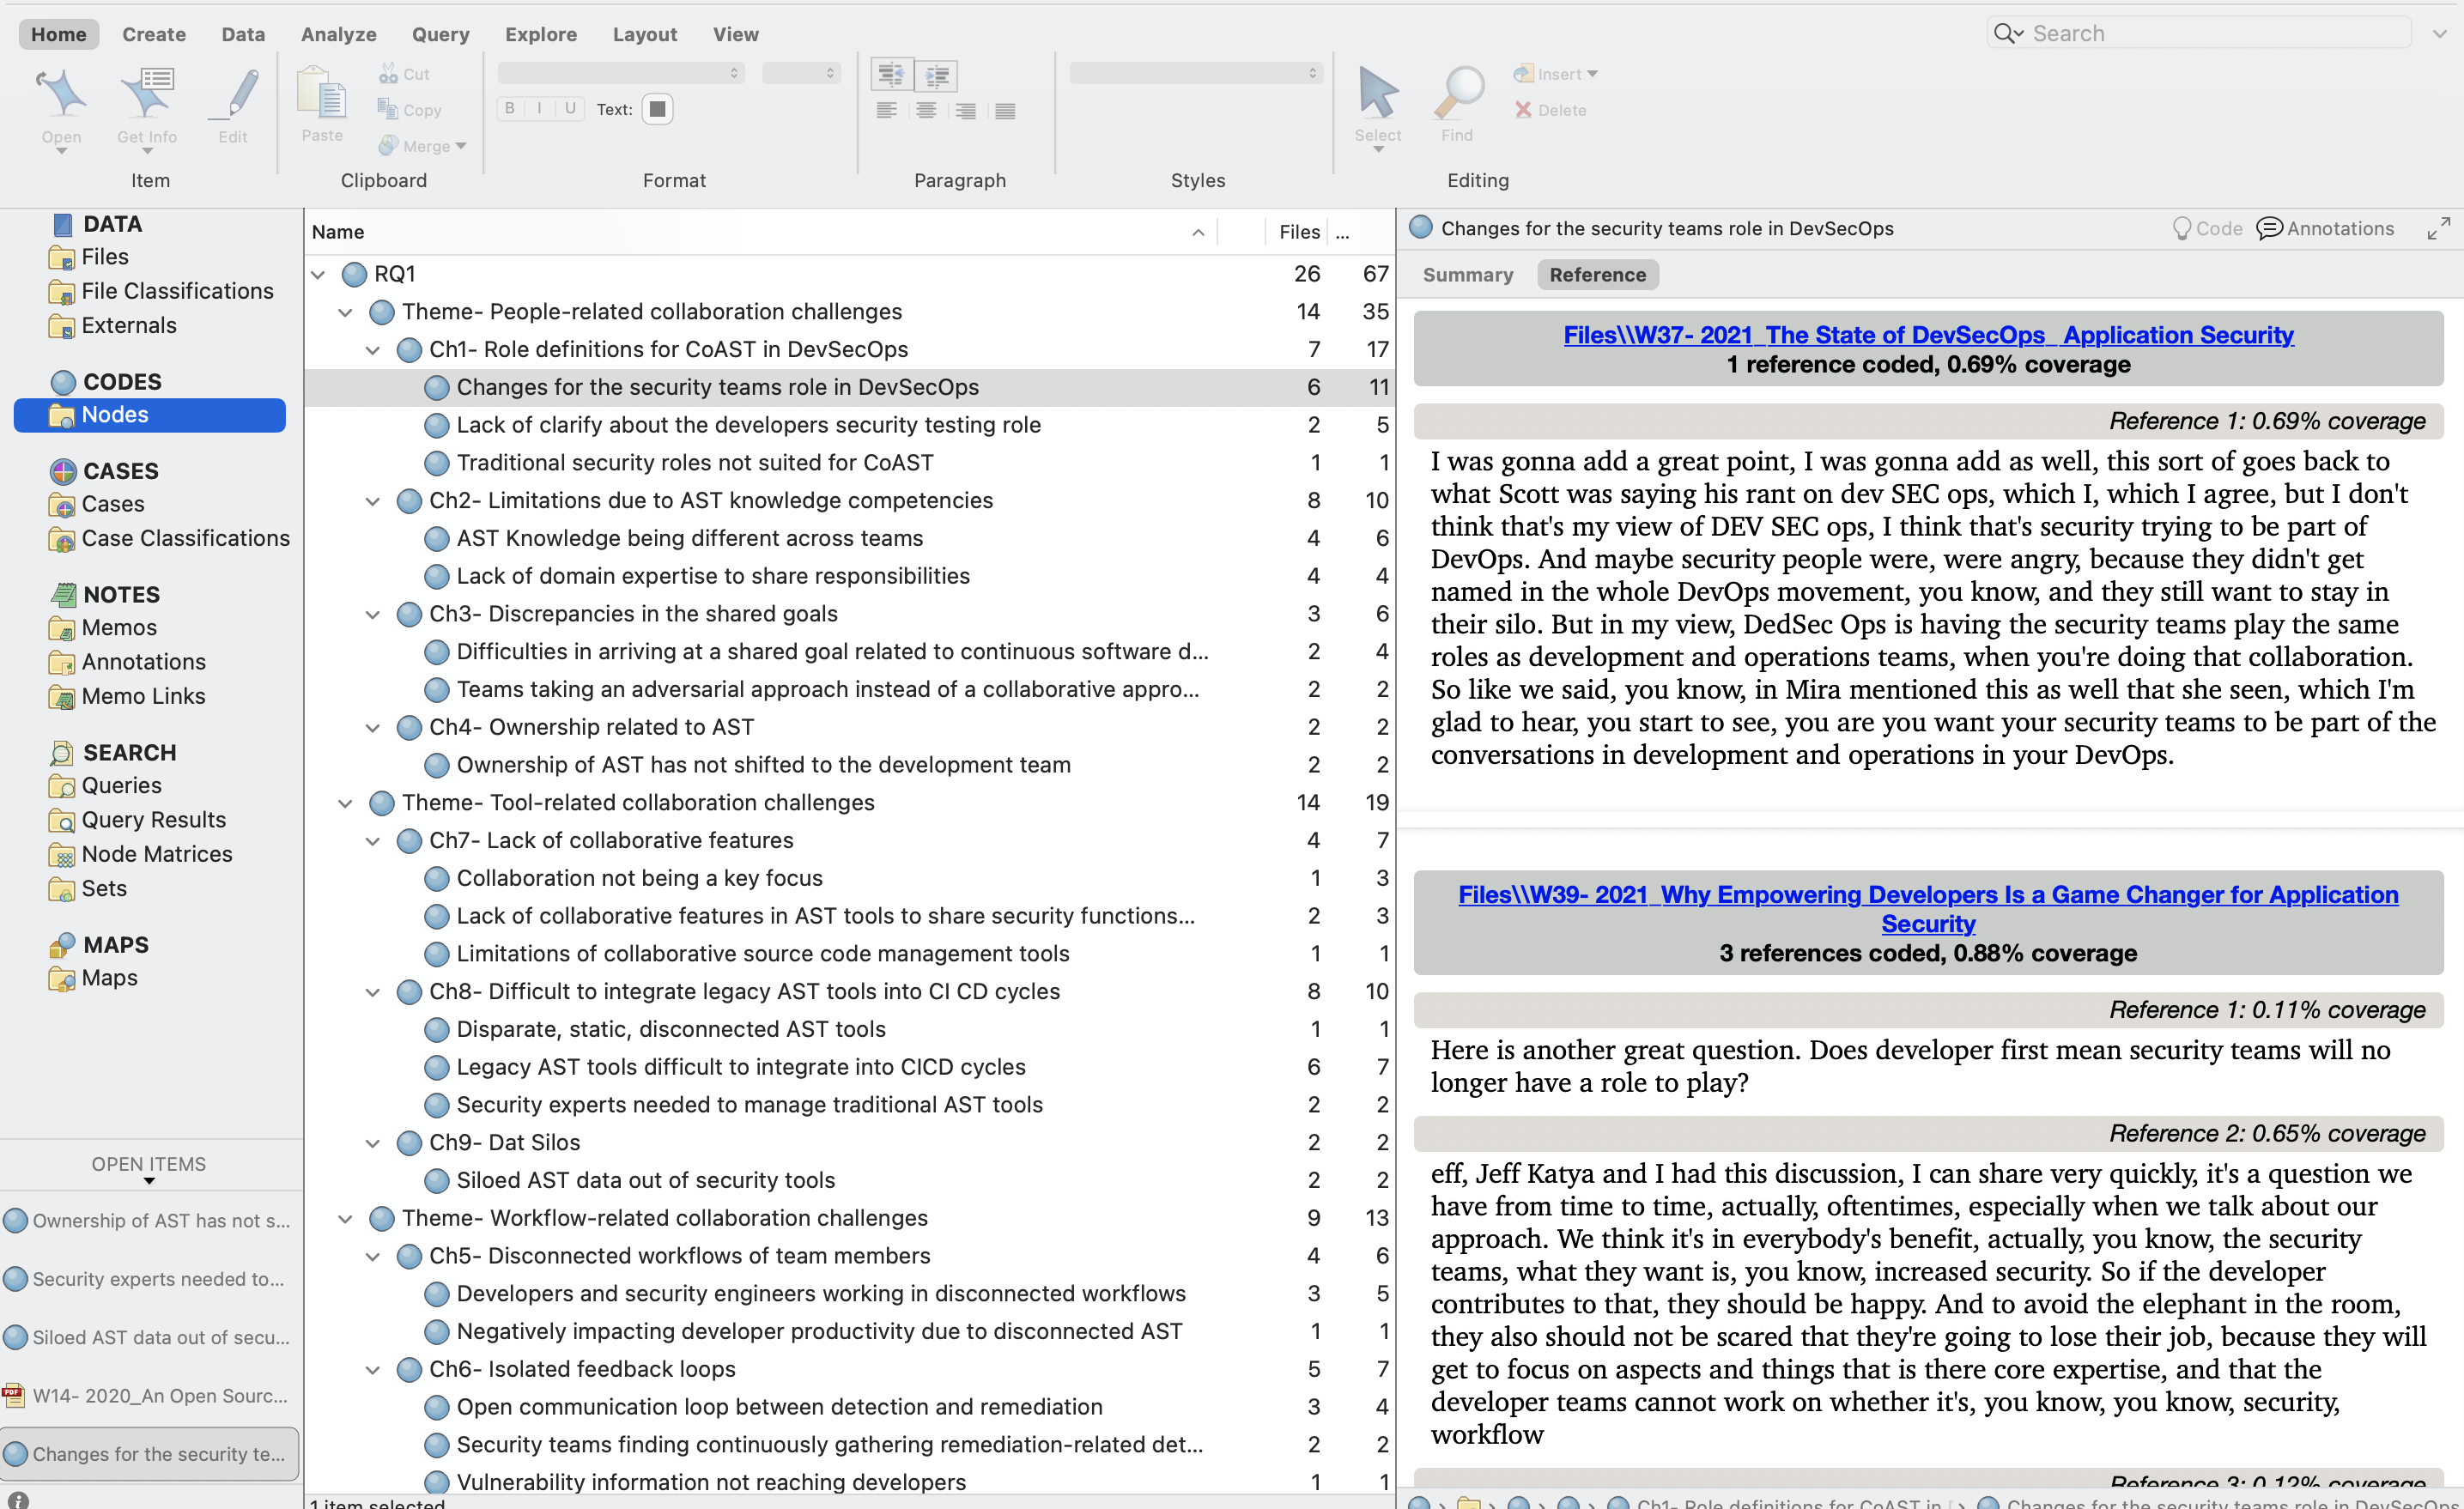Collapse Theme- People-related collaboration challenges node
Screen dimensions: 2464x1509
point(345,312)
